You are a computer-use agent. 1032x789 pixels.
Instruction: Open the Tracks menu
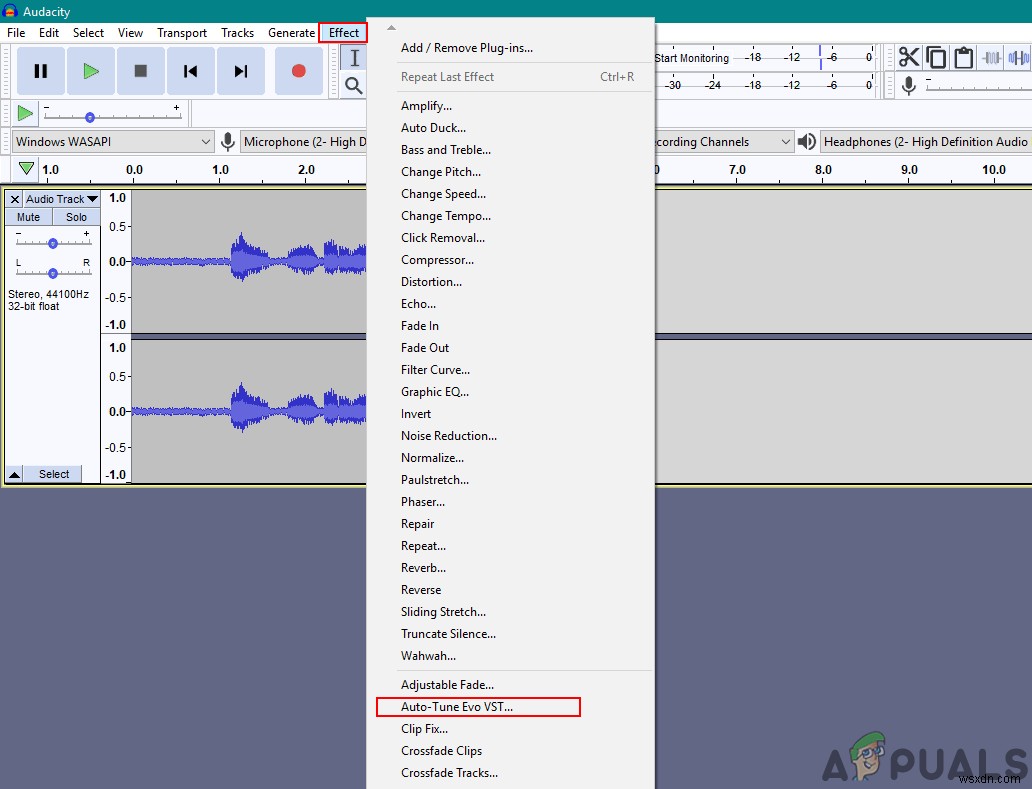(237, 32)
